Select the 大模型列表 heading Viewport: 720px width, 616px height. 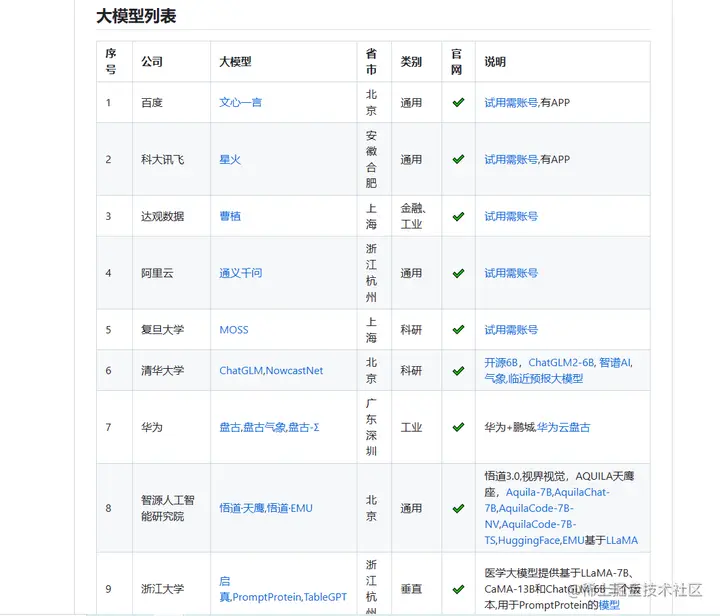pyautogui.click(x=136, y=16)
